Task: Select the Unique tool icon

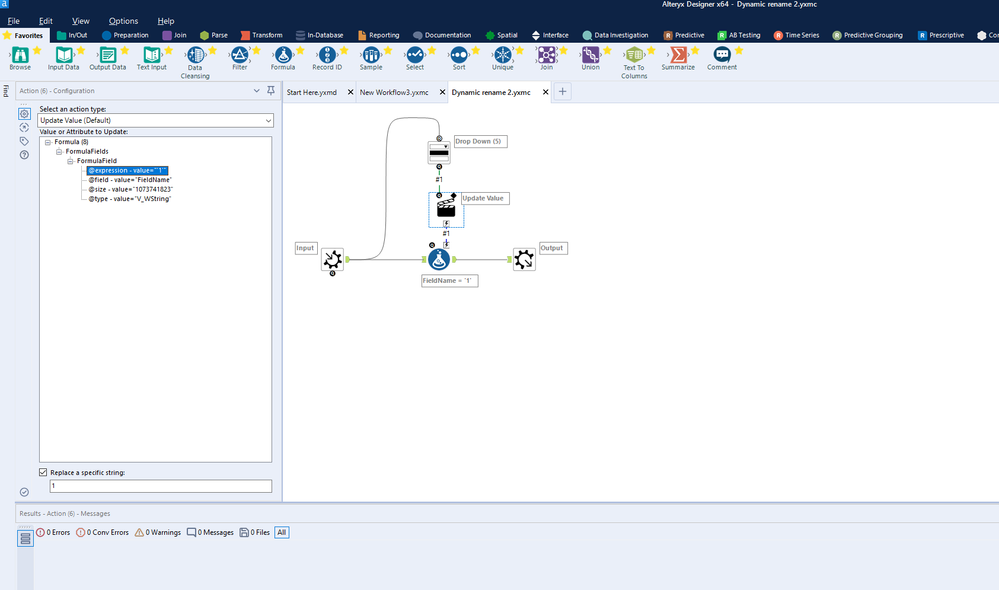Action: [503, 55]
